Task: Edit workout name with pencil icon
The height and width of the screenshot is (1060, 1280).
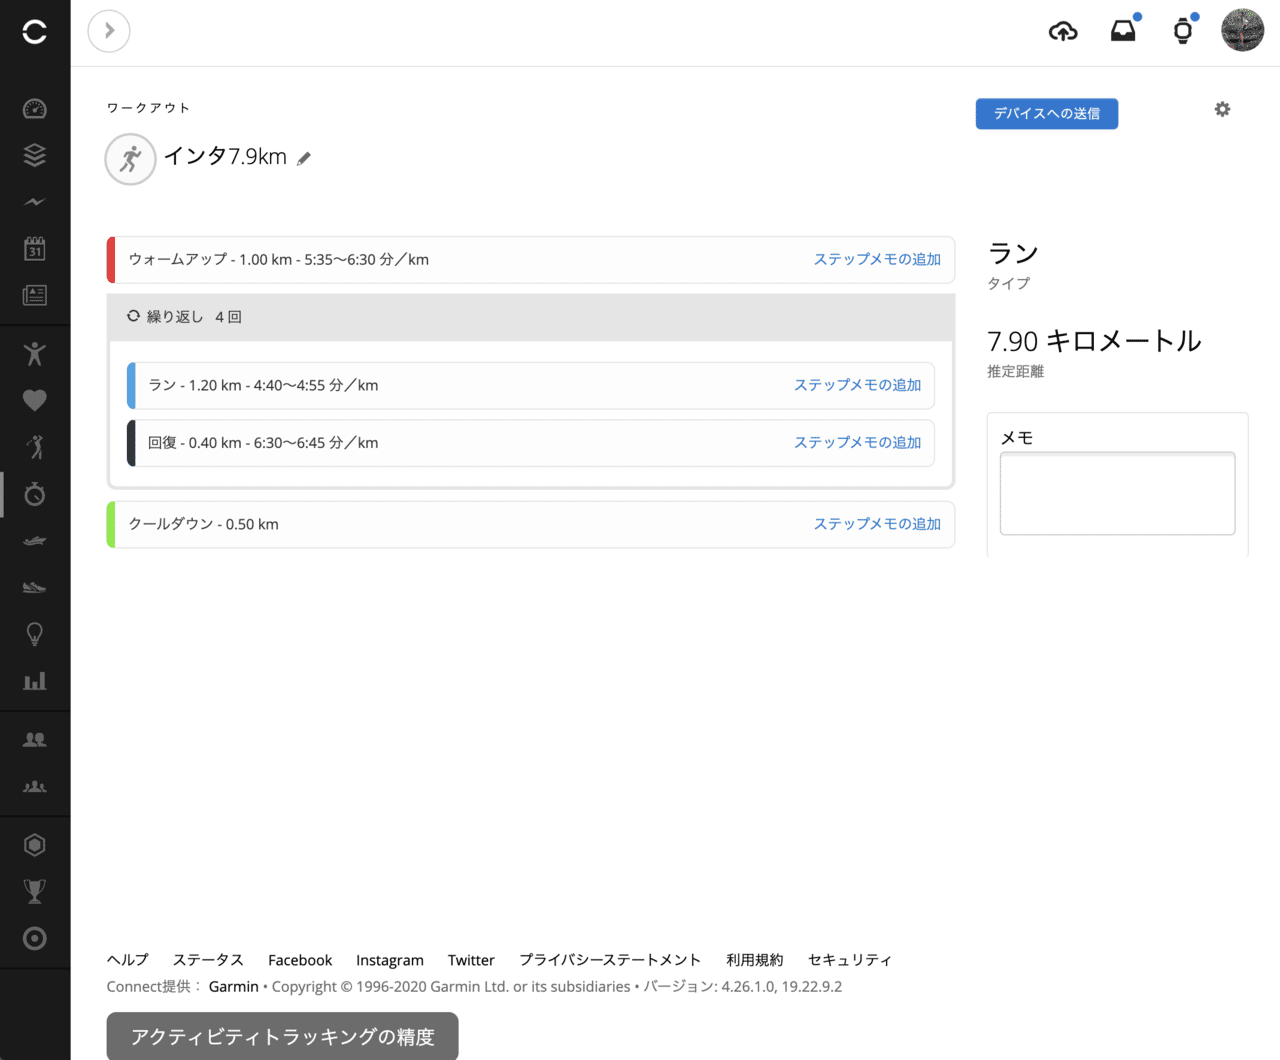Action: click(304, 158)
